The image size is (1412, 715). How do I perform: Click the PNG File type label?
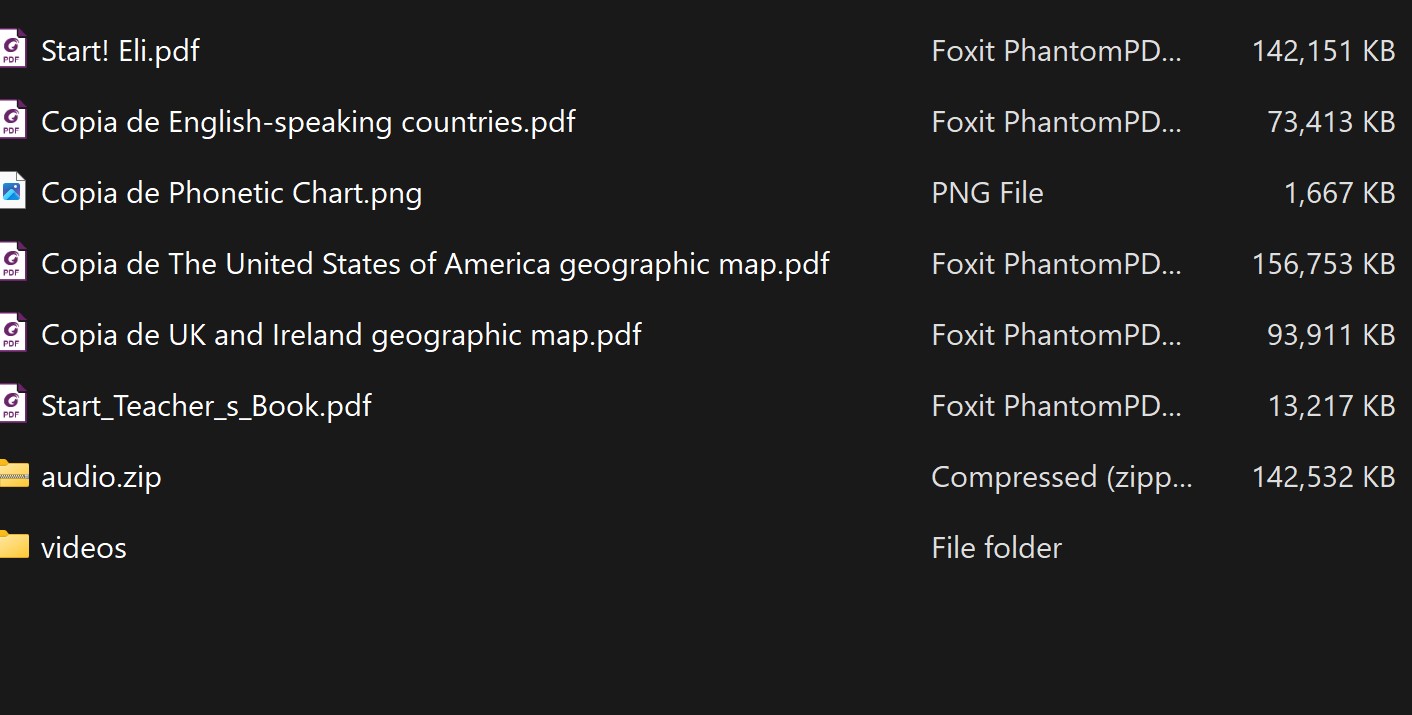pos(987,193)
